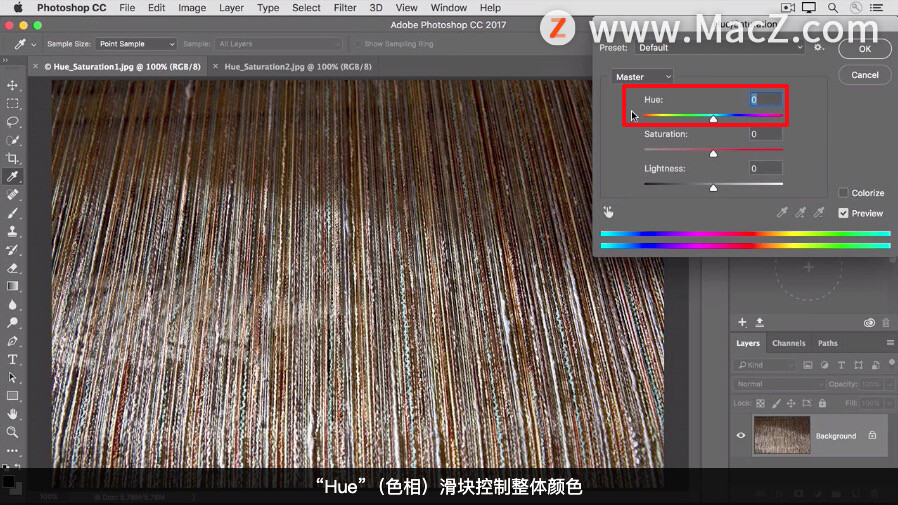This screenshot has height=505, width=898.
Task: Enable the Colorize checkbox
Action: 843,193
